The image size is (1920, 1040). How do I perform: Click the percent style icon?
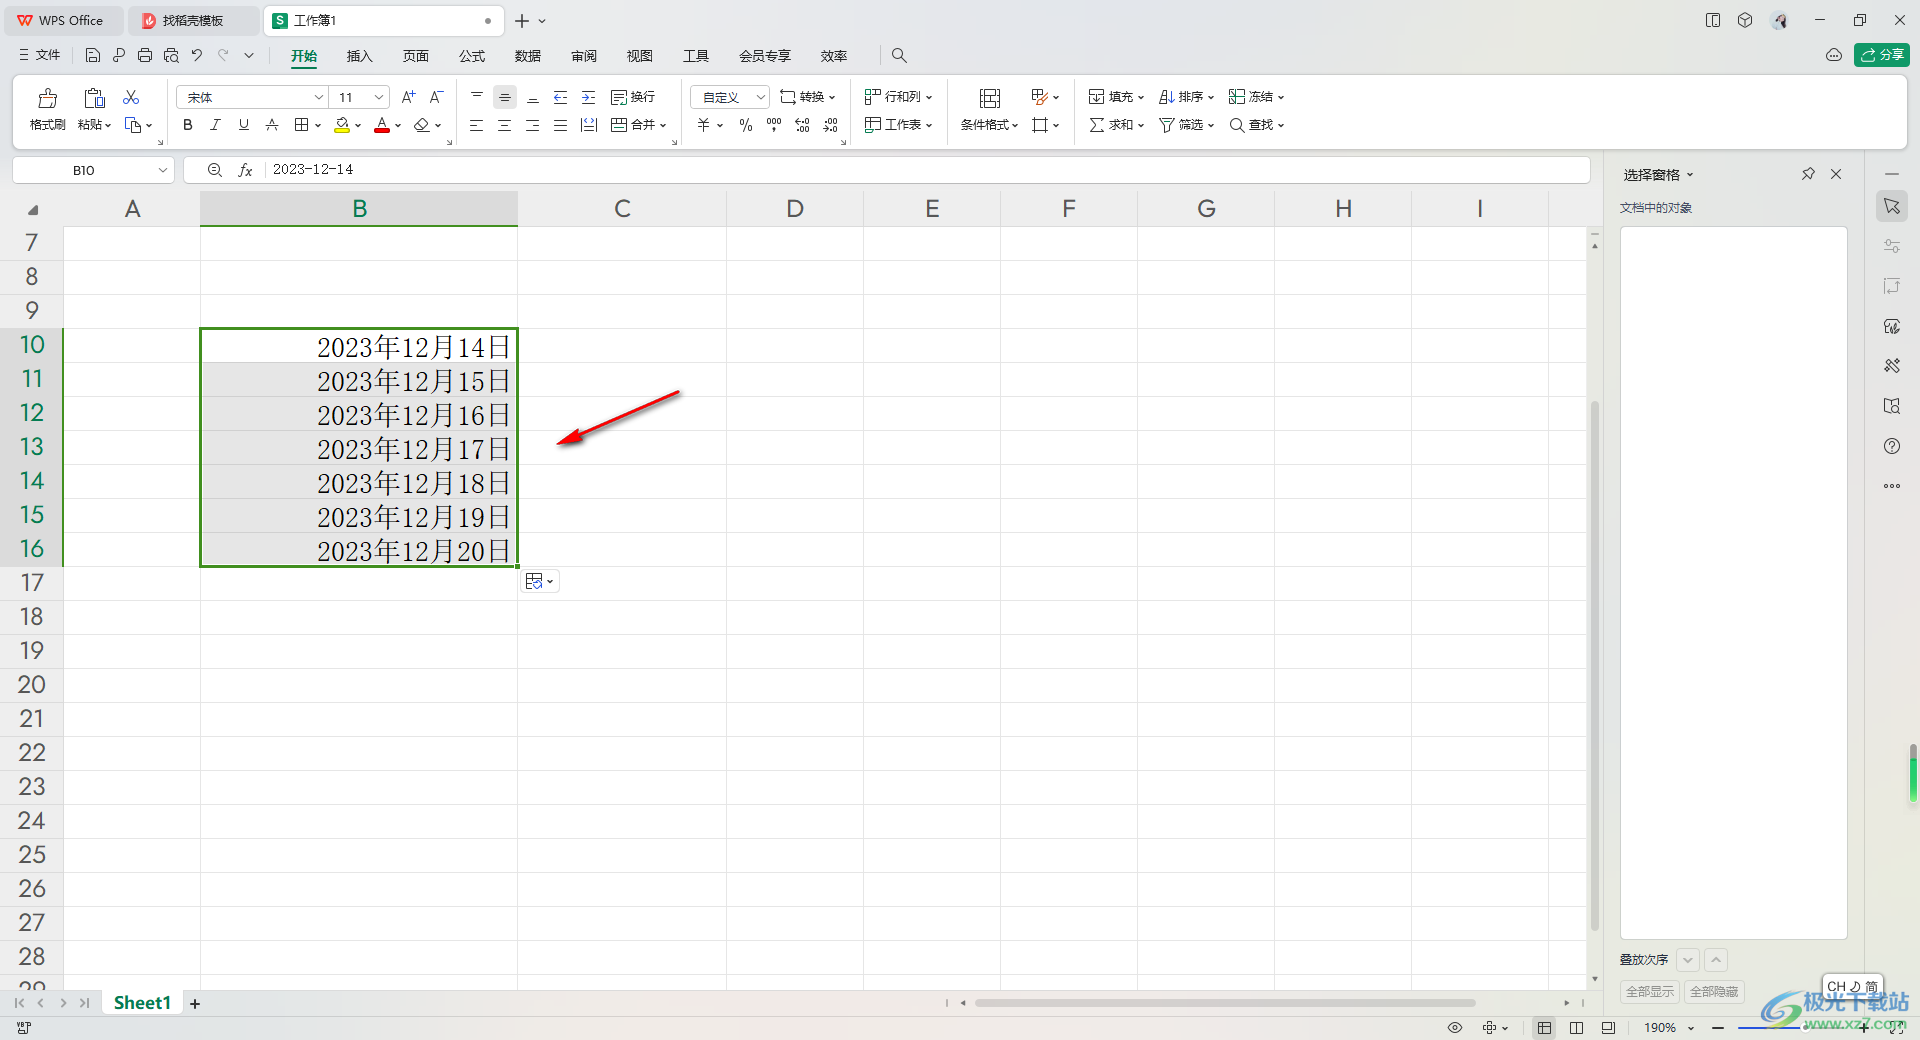(746, 125)
